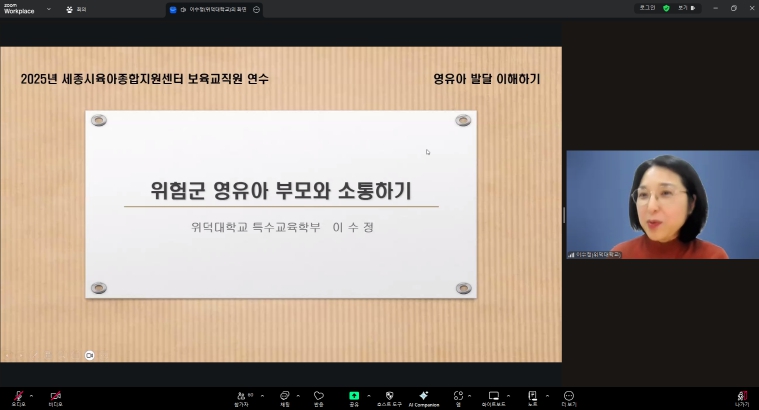Expand video options arrow next to camera
This screenshot has width=759, height=410.
point(69,393)
